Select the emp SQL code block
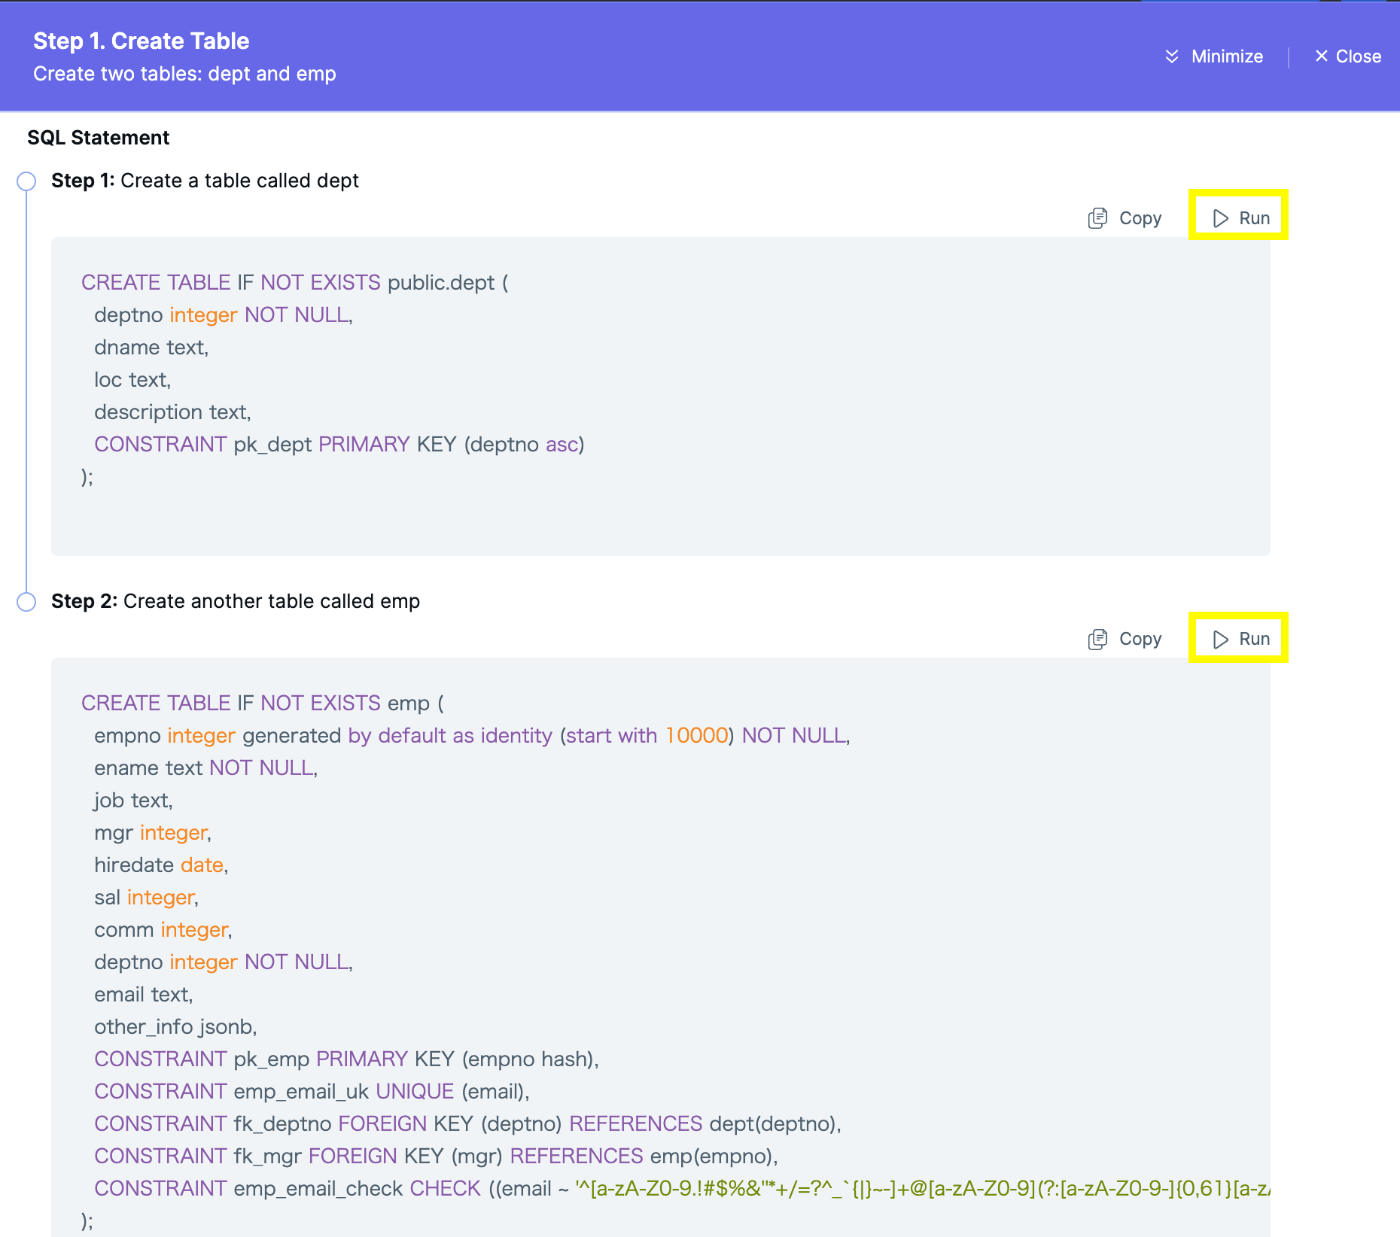This screenshot has width=1400, height=1237. (660, 950)
